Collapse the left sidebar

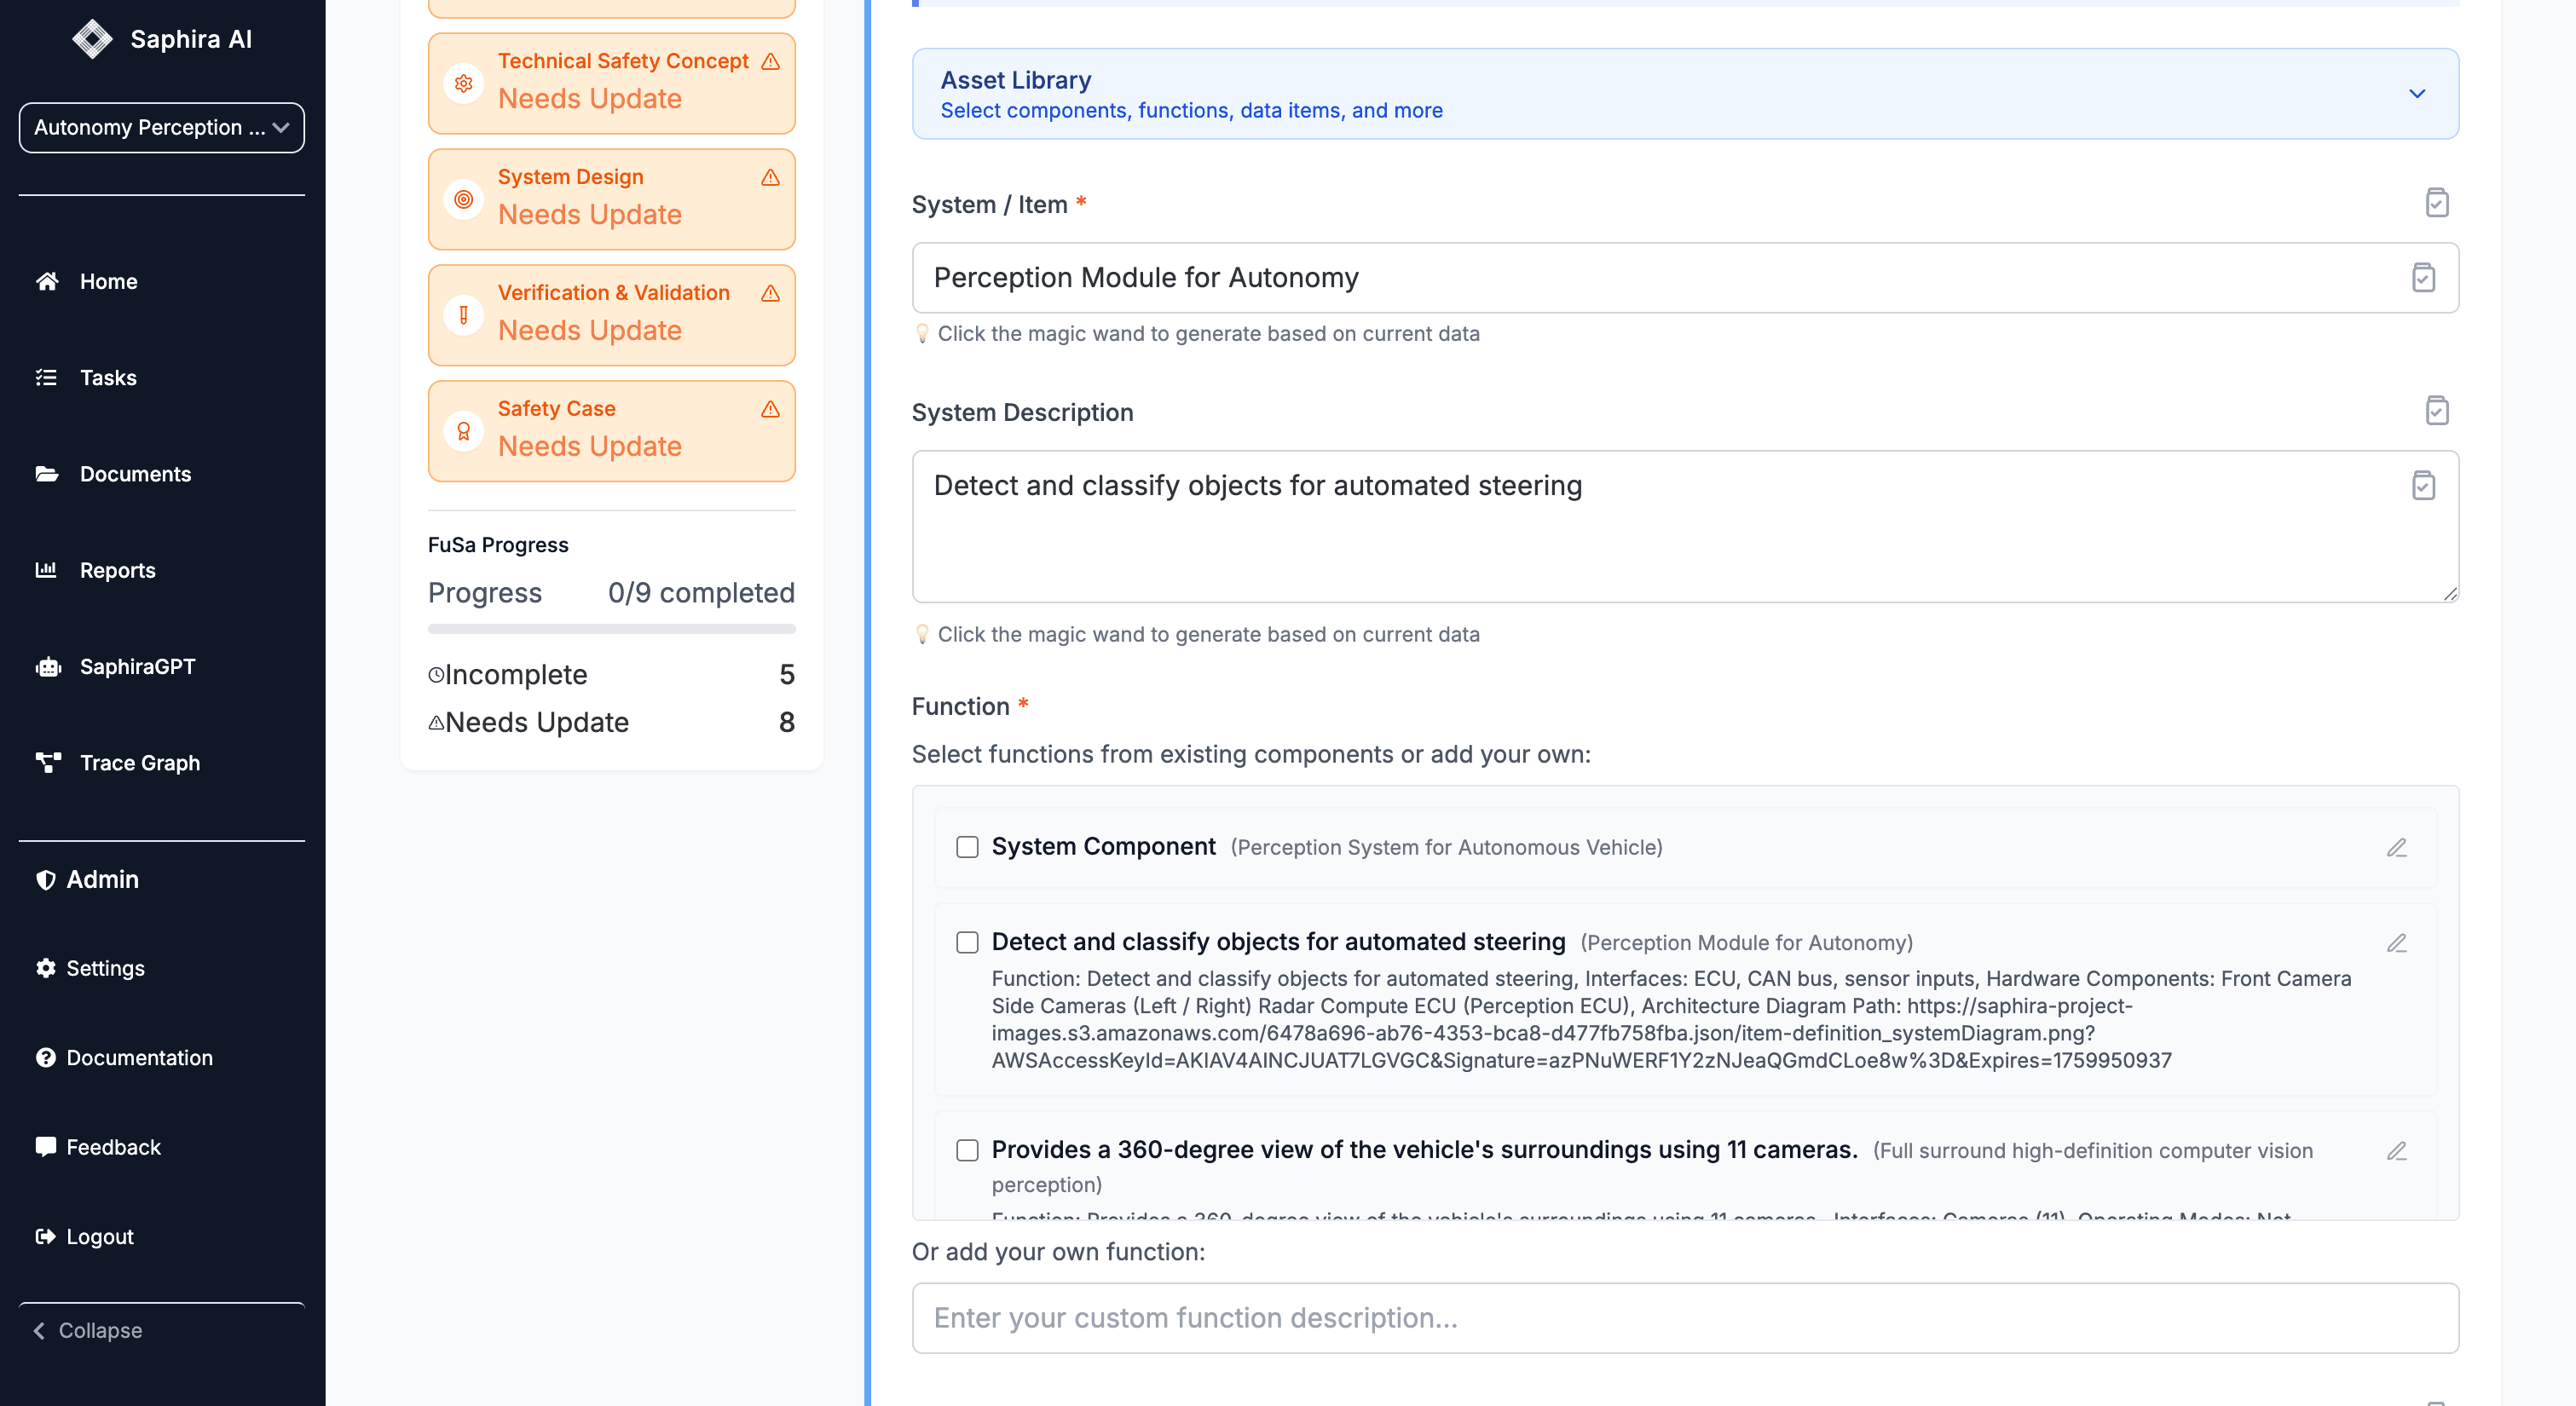click(88, 1330)
